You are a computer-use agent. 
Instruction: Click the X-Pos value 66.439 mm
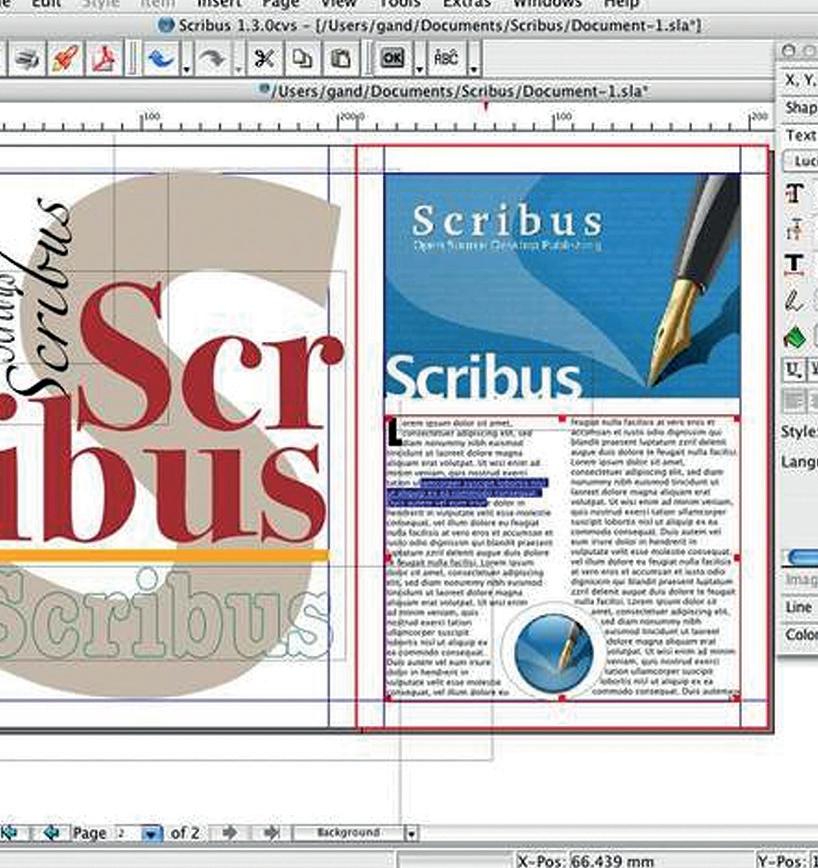click(612, 861)
